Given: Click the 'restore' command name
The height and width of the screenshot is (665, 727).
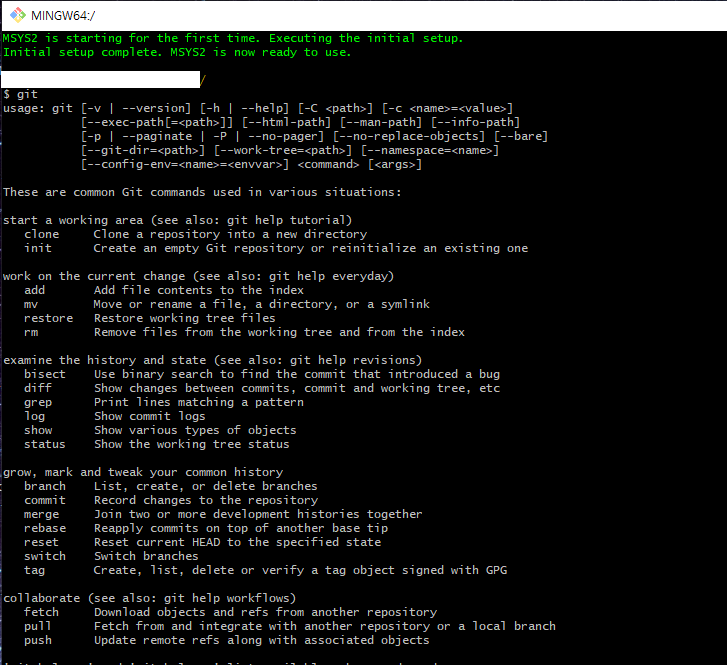Looking at the screenshot, I should tap(49, 318).
